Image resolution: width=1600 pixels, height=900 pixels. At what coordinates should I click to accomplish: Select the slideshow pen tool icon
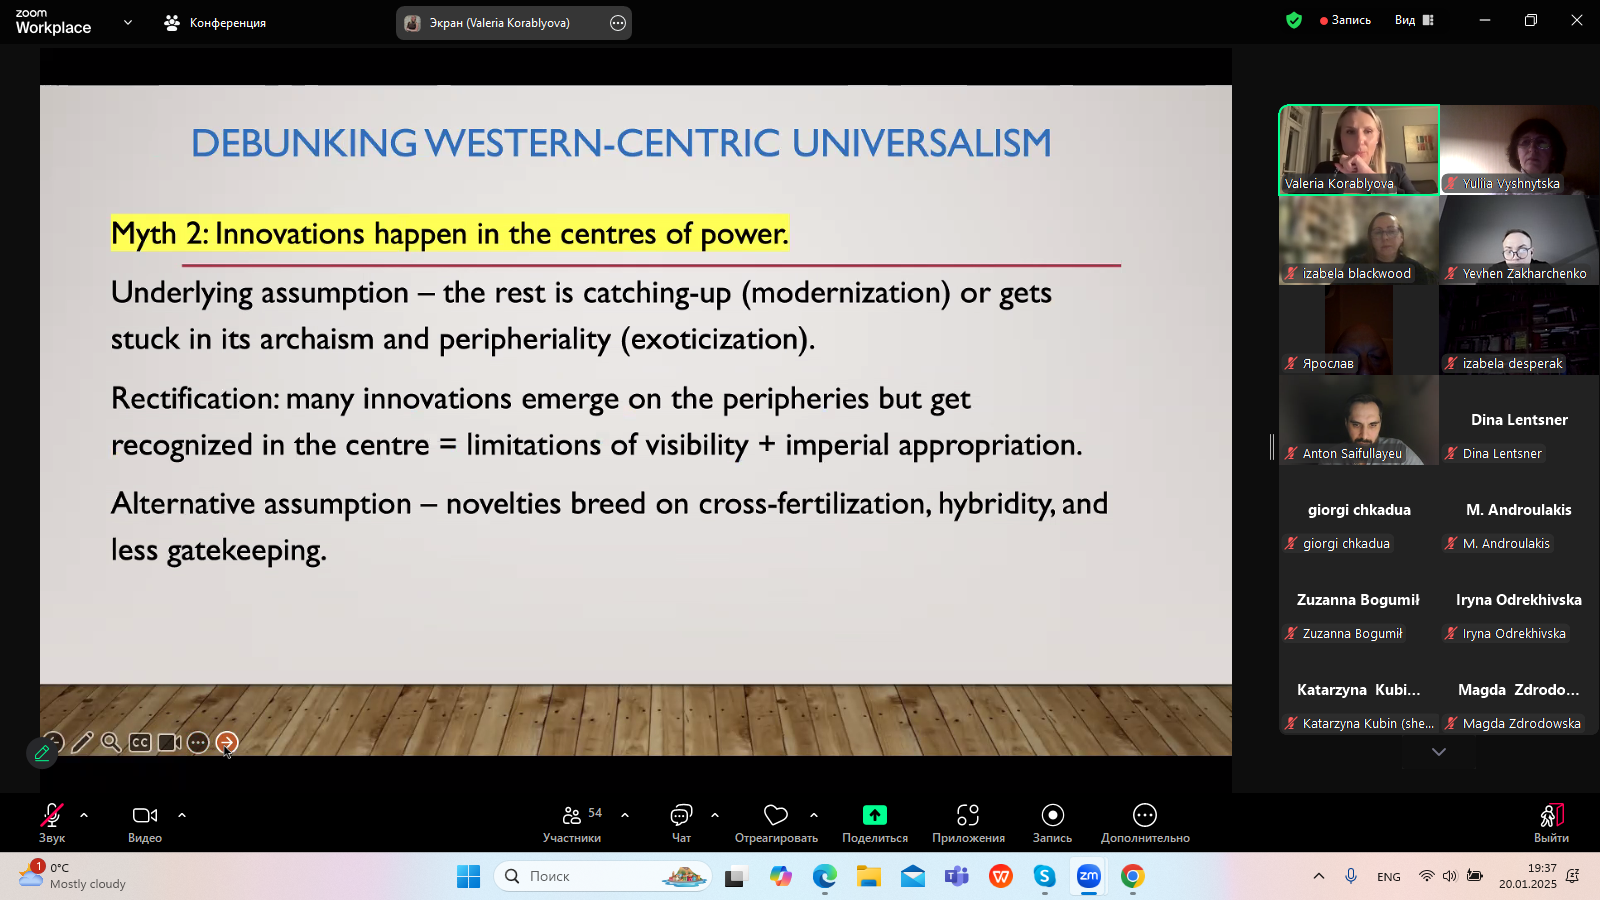tap(82, 742)
